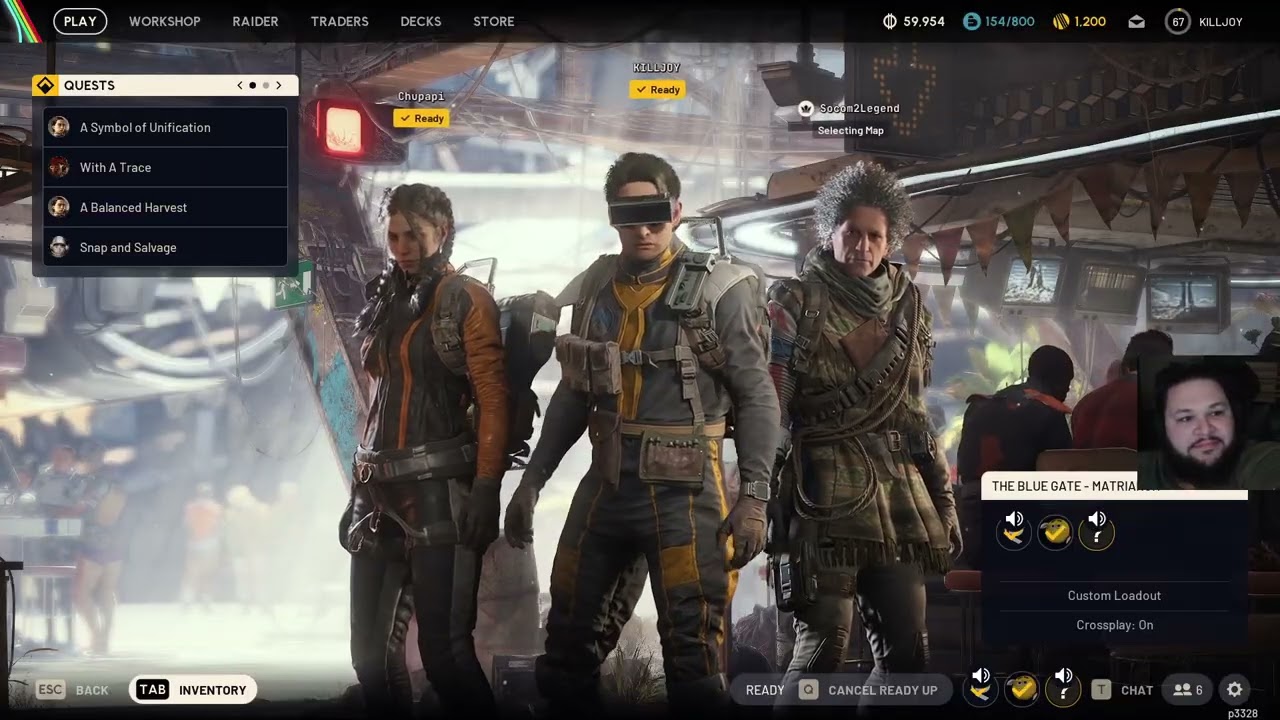The height and width of the screenshot is (720, 1280).
Task: Click the Socom2Legend player name tag
Action: pos(859,108)
